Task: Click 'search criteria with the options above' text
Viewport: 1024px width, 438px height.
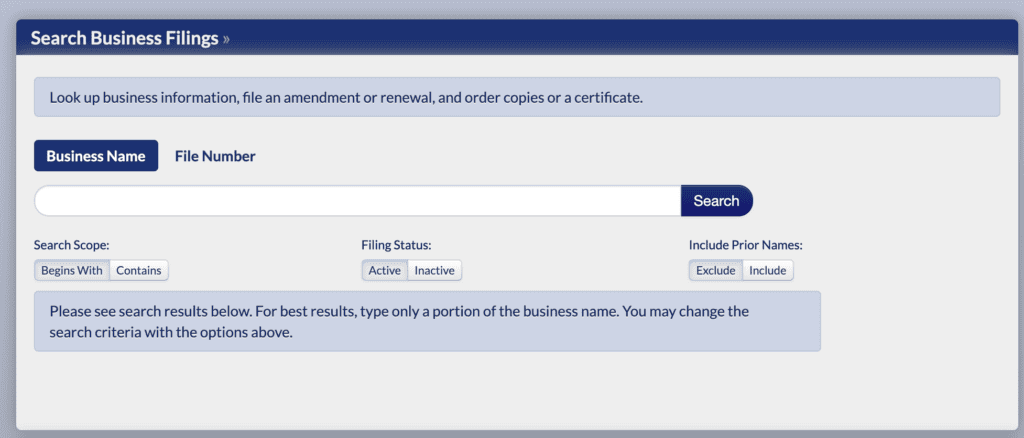Action: coord(170,333)
